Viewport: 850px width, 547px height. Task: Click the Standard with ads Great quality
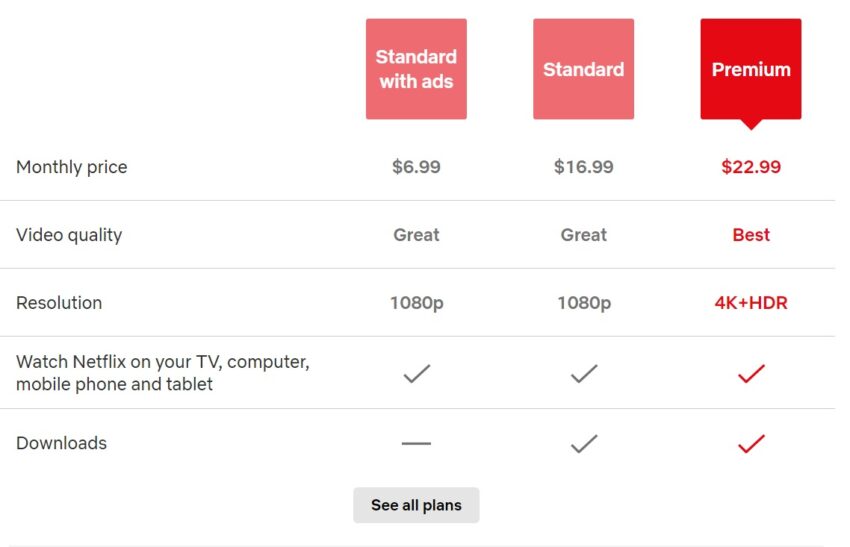pos(416,235)
